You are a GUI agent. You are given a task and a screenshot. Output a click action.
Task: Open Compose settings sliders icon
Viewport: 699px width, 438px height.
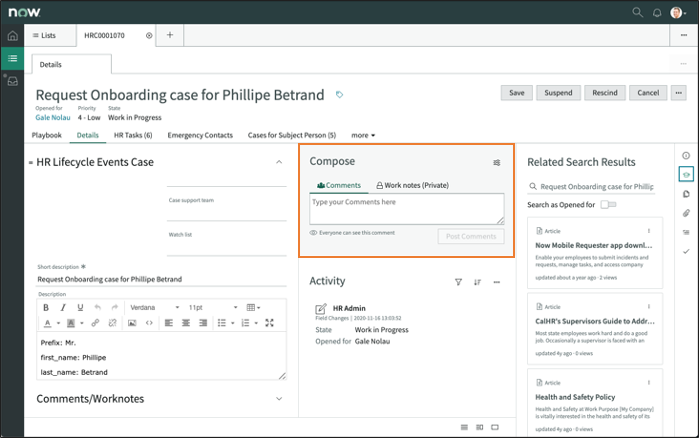point(497,163)
